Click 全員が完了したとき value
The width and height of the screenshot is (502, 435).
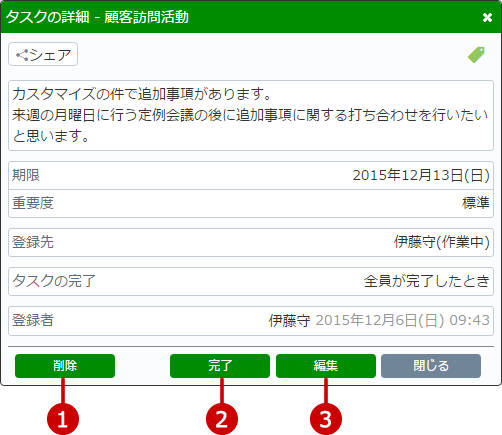(427, 281)
